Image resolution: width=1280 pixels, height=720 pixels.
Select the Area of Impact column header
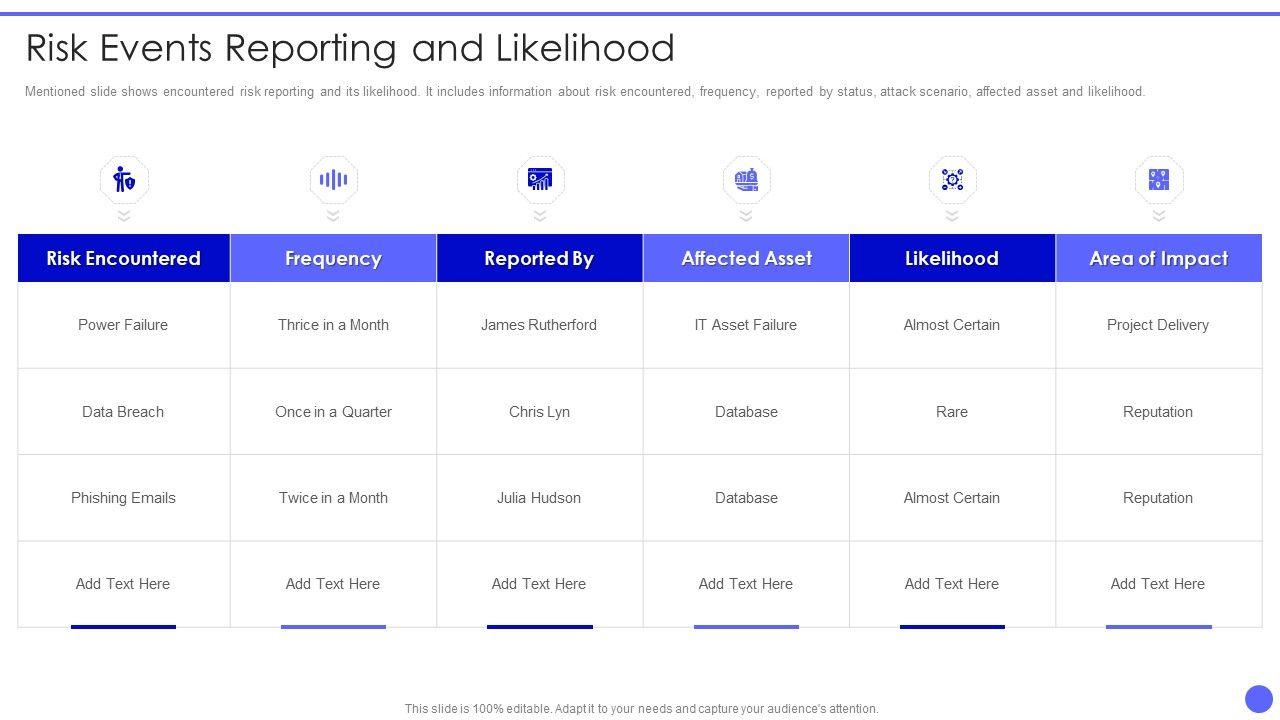click(1159, 258)
